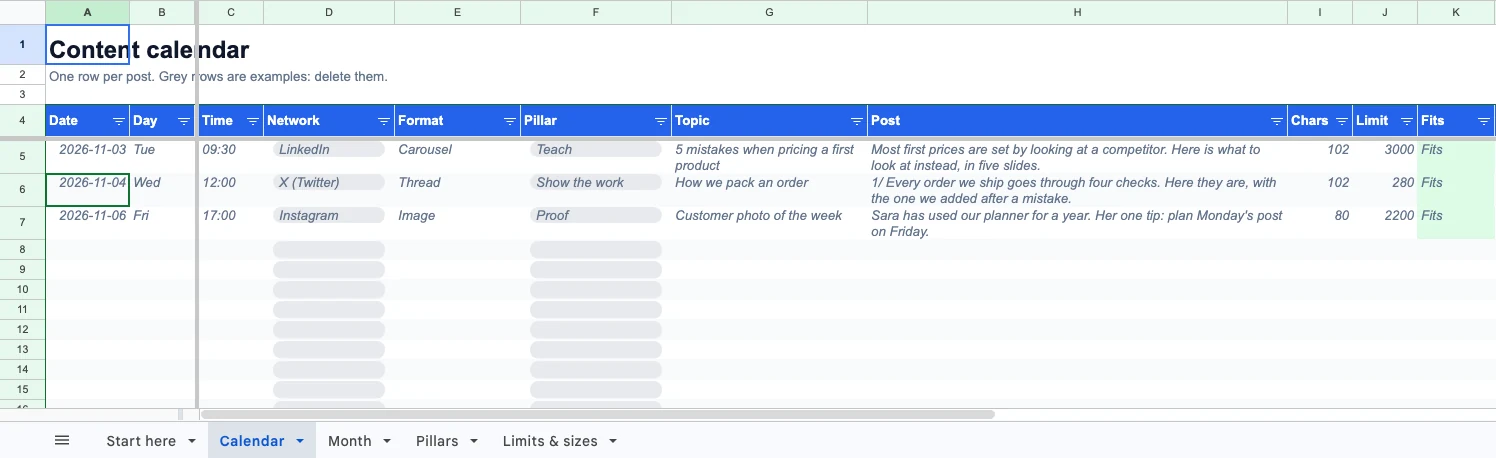This screenshot has width=1496, height=458.
Task: Open filter for Post column
Action: 1277,121
